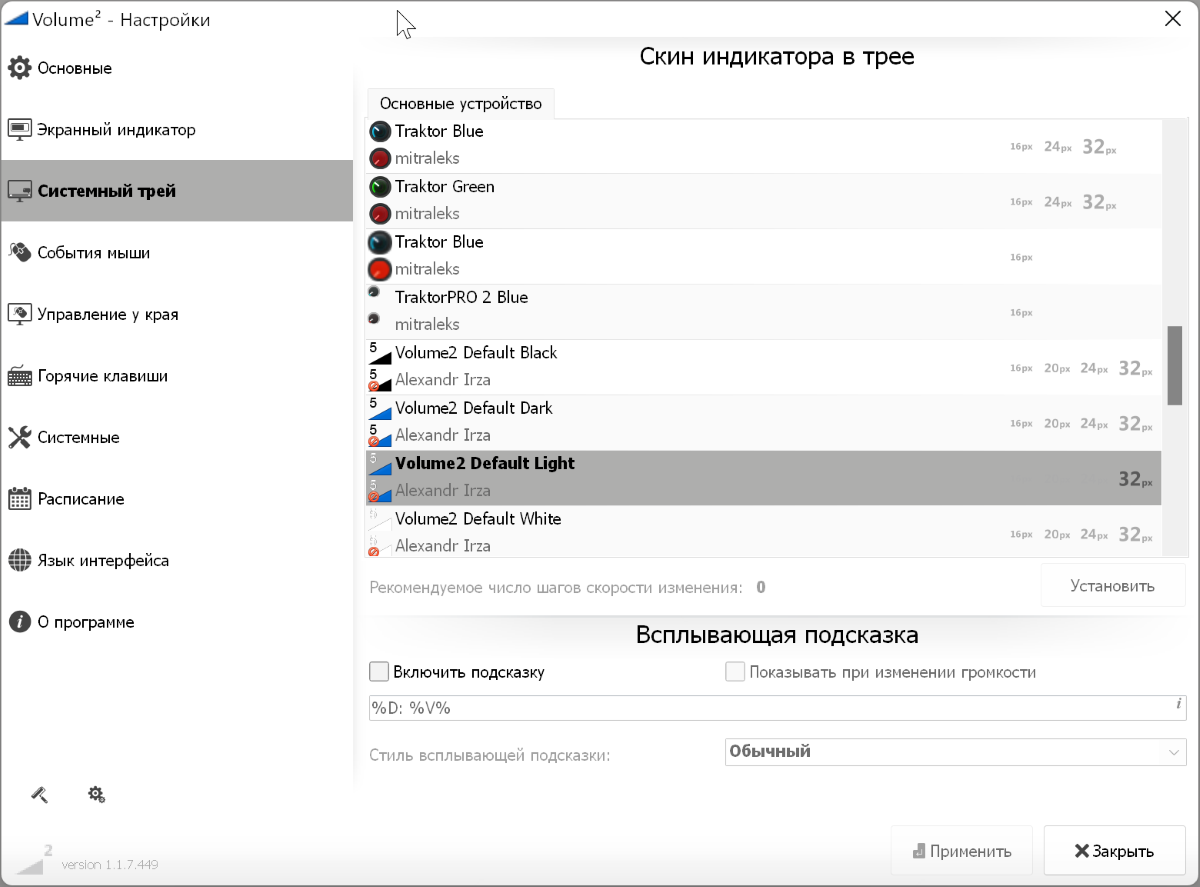1200x887 pixels.
Task: Click the skin list scrollbar thumb
Action: pos(1175,365)
